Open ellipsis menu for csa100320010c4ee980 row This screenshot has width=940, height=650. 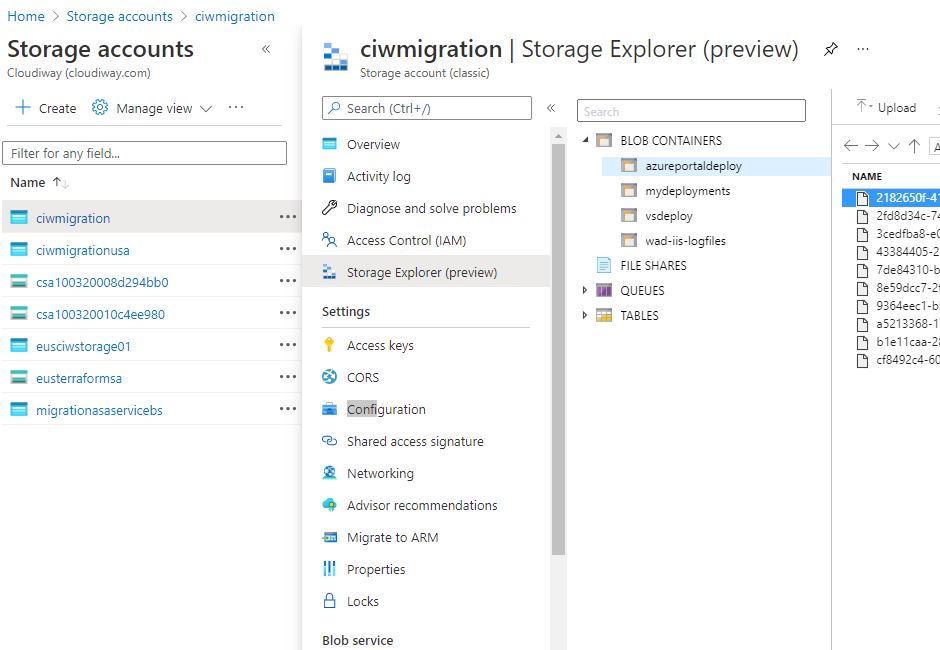coord(288,312)
